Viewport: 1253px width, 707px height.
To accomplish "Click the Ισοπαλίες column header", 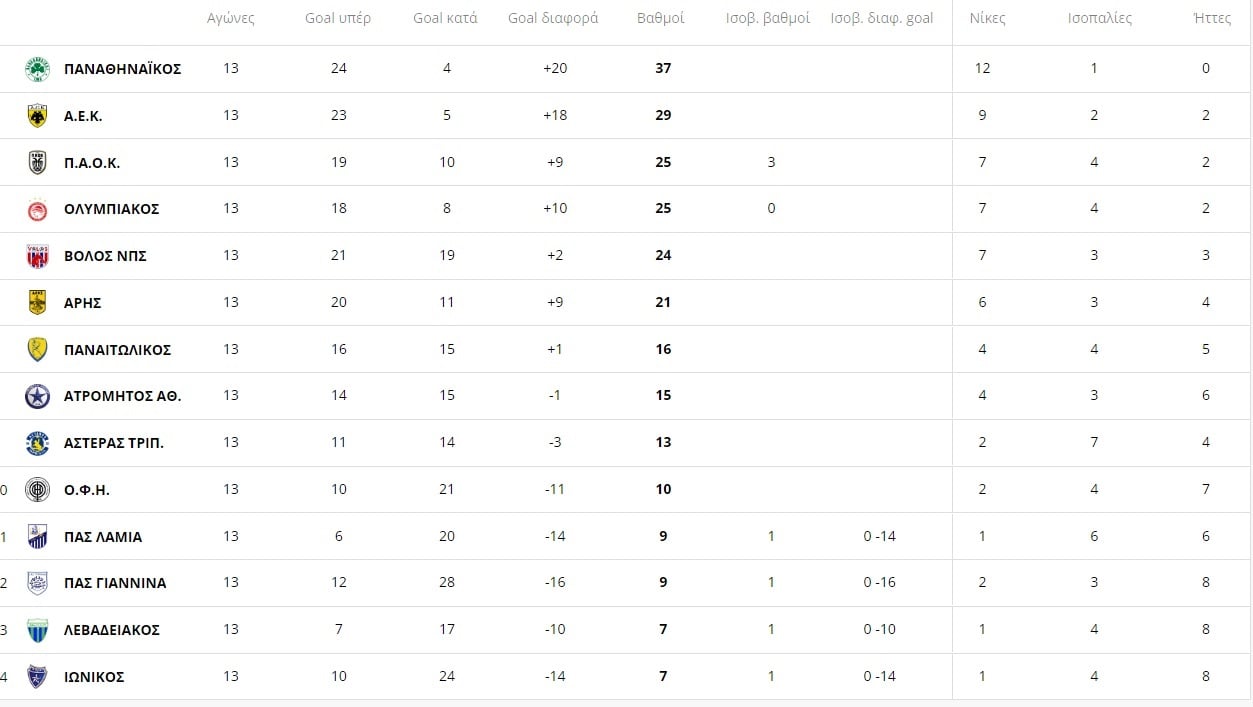I will (x=1098, y=19).
